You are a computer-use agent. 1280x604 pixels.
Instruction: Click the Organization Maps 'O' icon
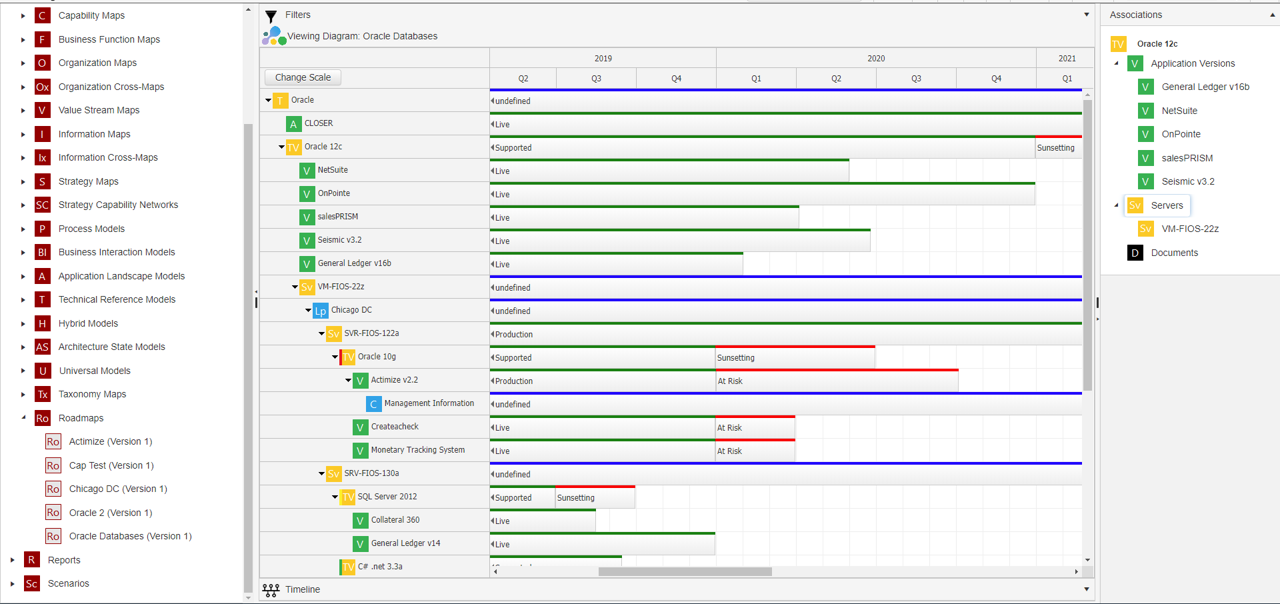point(42,63)
